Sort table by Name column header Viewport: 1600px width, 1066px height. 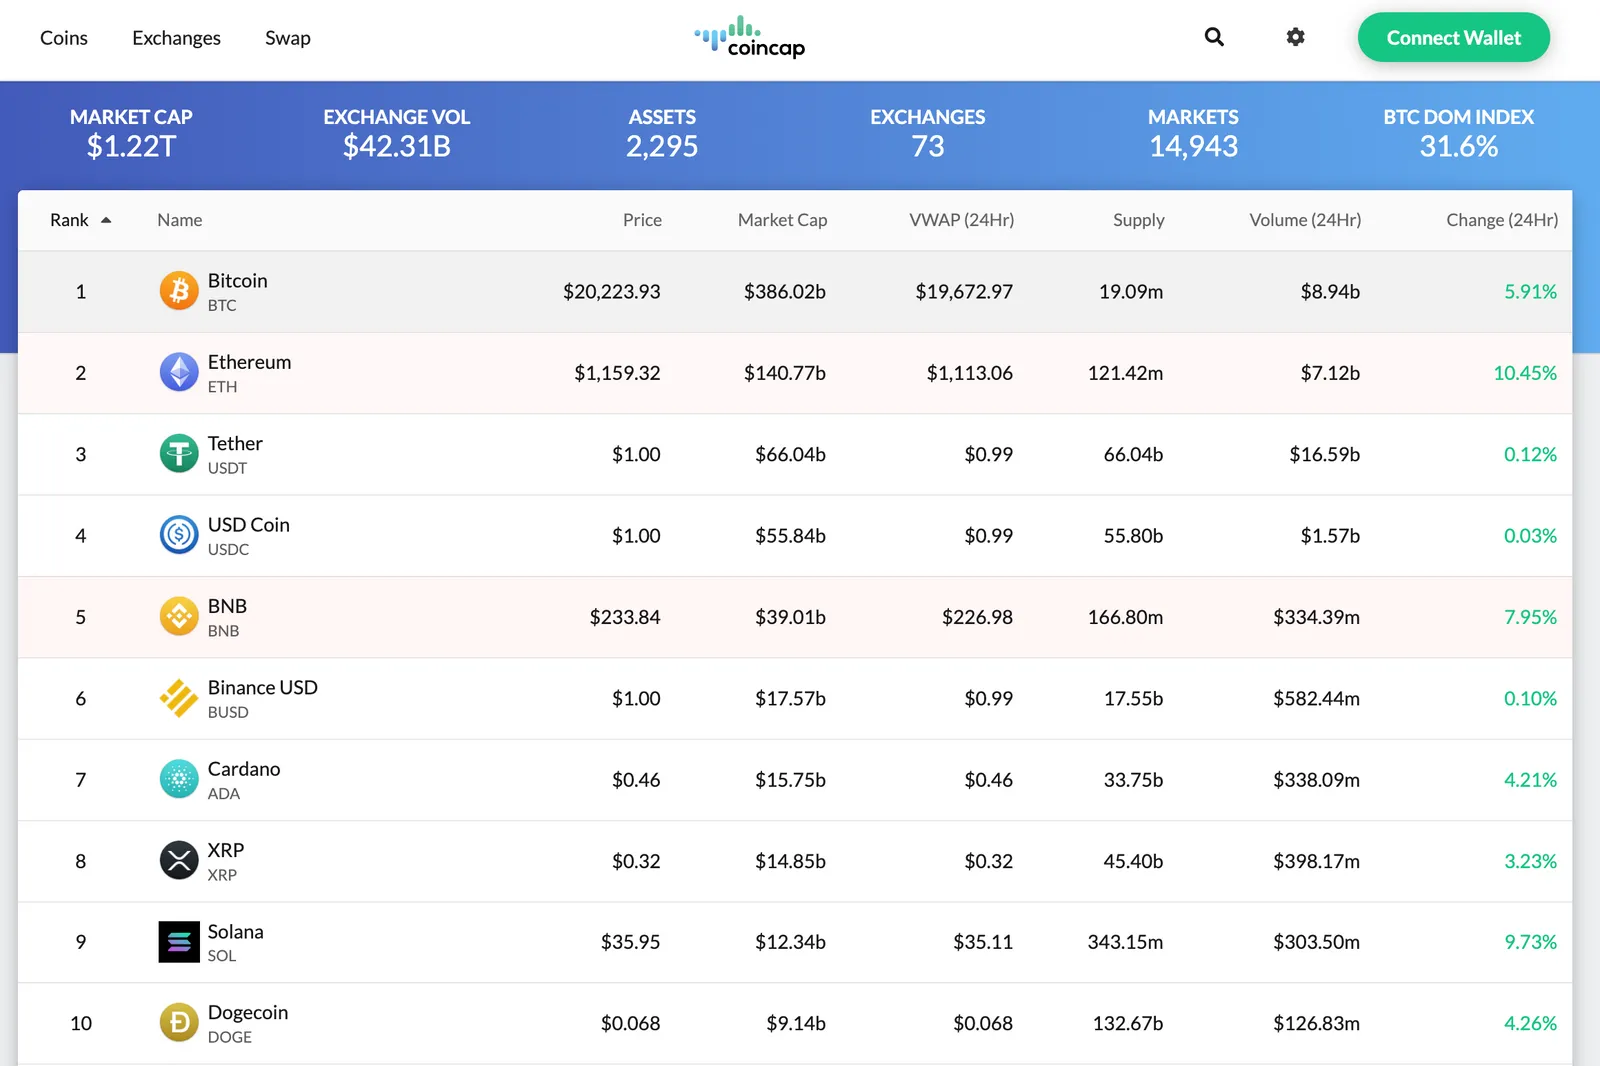pyautogui.click(x=180, y=220)
